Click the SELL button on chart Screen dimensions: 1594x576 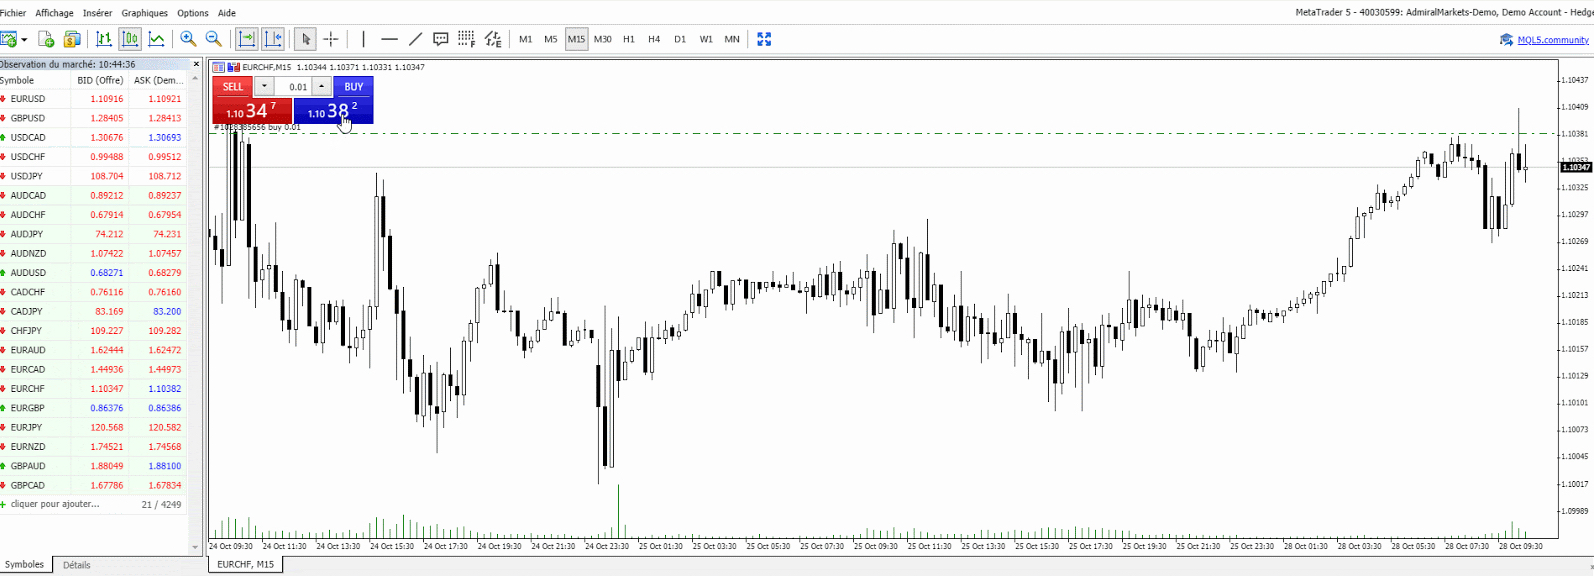point(233,87)
